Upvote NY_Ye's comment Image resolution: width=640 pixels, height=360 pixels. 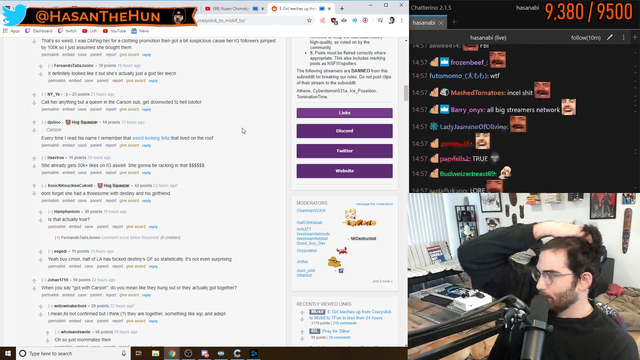pos(34,95)
